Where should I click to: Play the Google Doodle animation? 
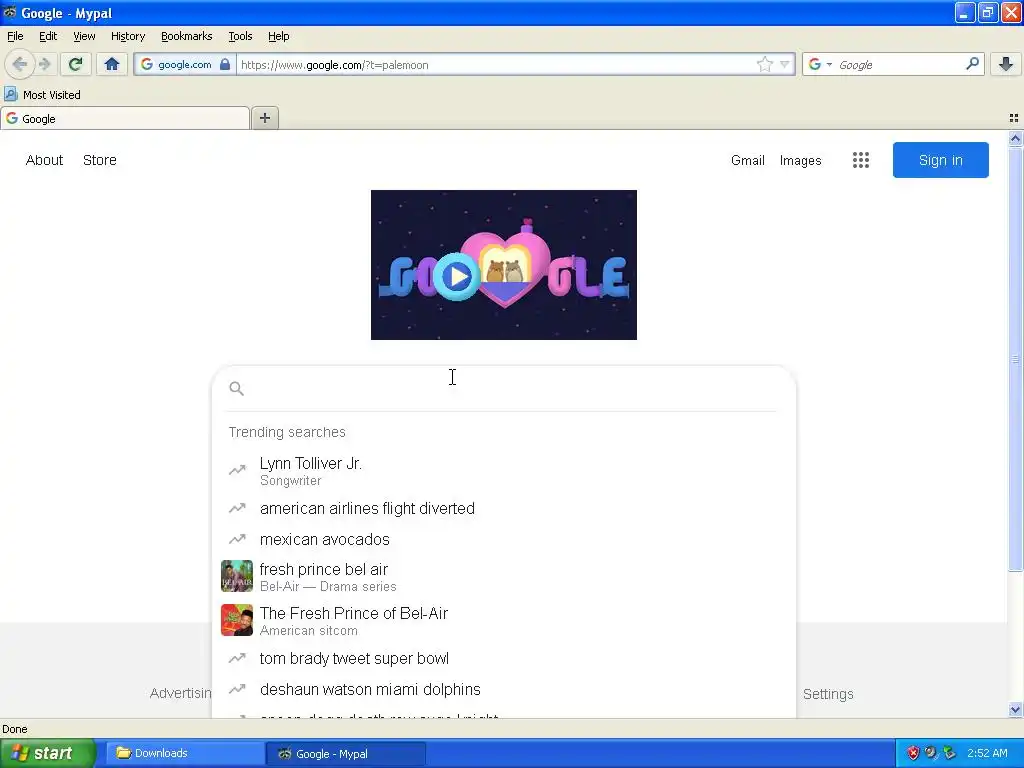pyautogui.click(x=456, y=277)
